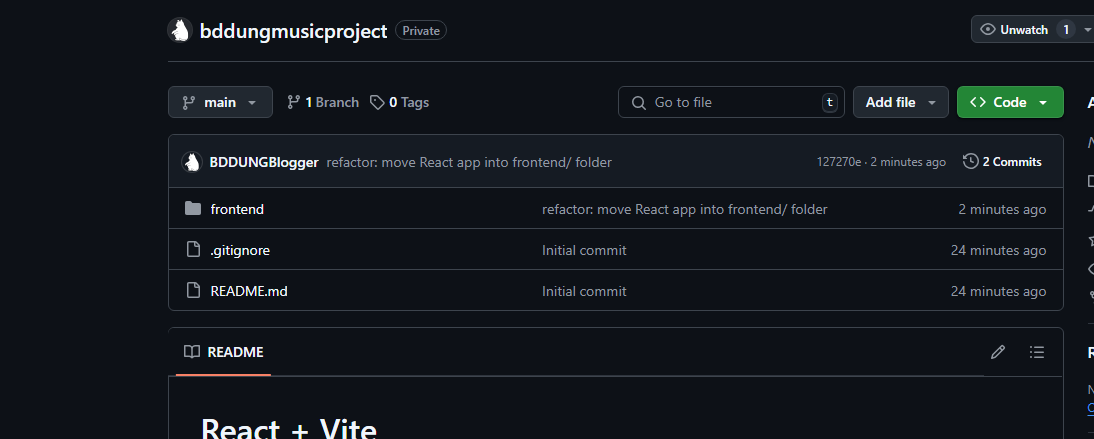Image resolution: width=1094 pixels, height=439 pixels.
Task: Open commit hash 127270e
Action: tap(839, 163)
